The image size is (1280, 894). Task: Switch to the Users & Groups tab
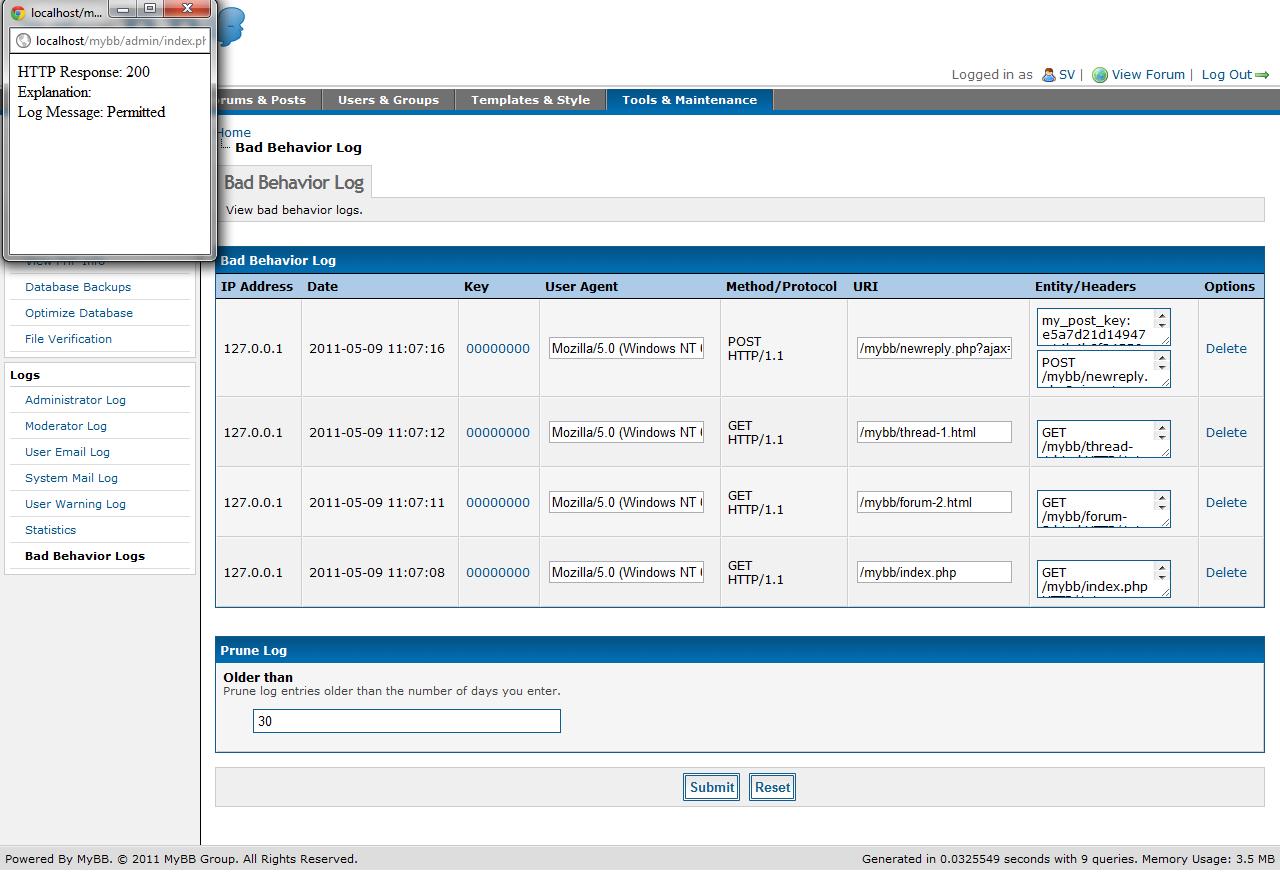(x=388, y=100)
